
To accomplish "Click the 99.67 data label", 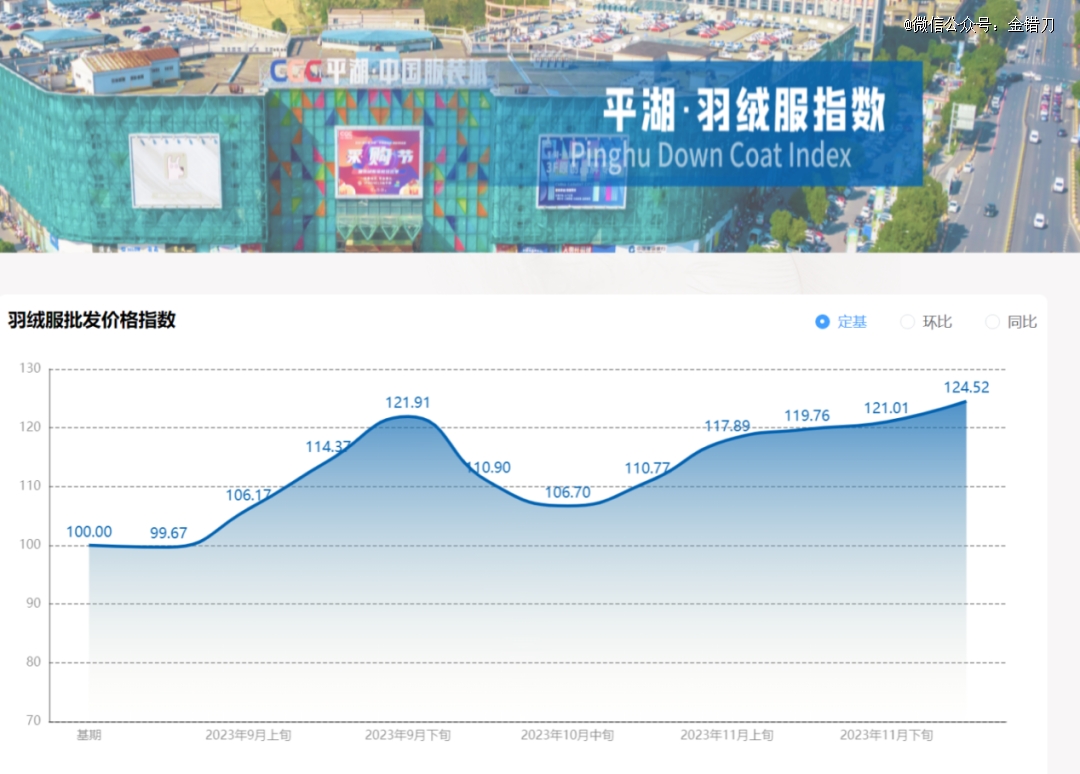I will [x=169, y=533].
